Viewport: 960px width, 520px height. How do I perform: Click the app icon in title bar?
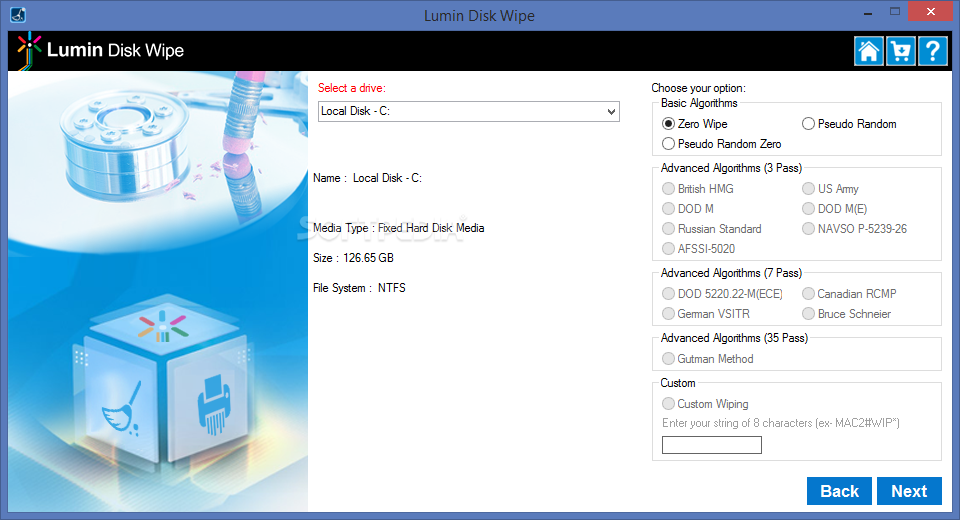coord(18,15)
